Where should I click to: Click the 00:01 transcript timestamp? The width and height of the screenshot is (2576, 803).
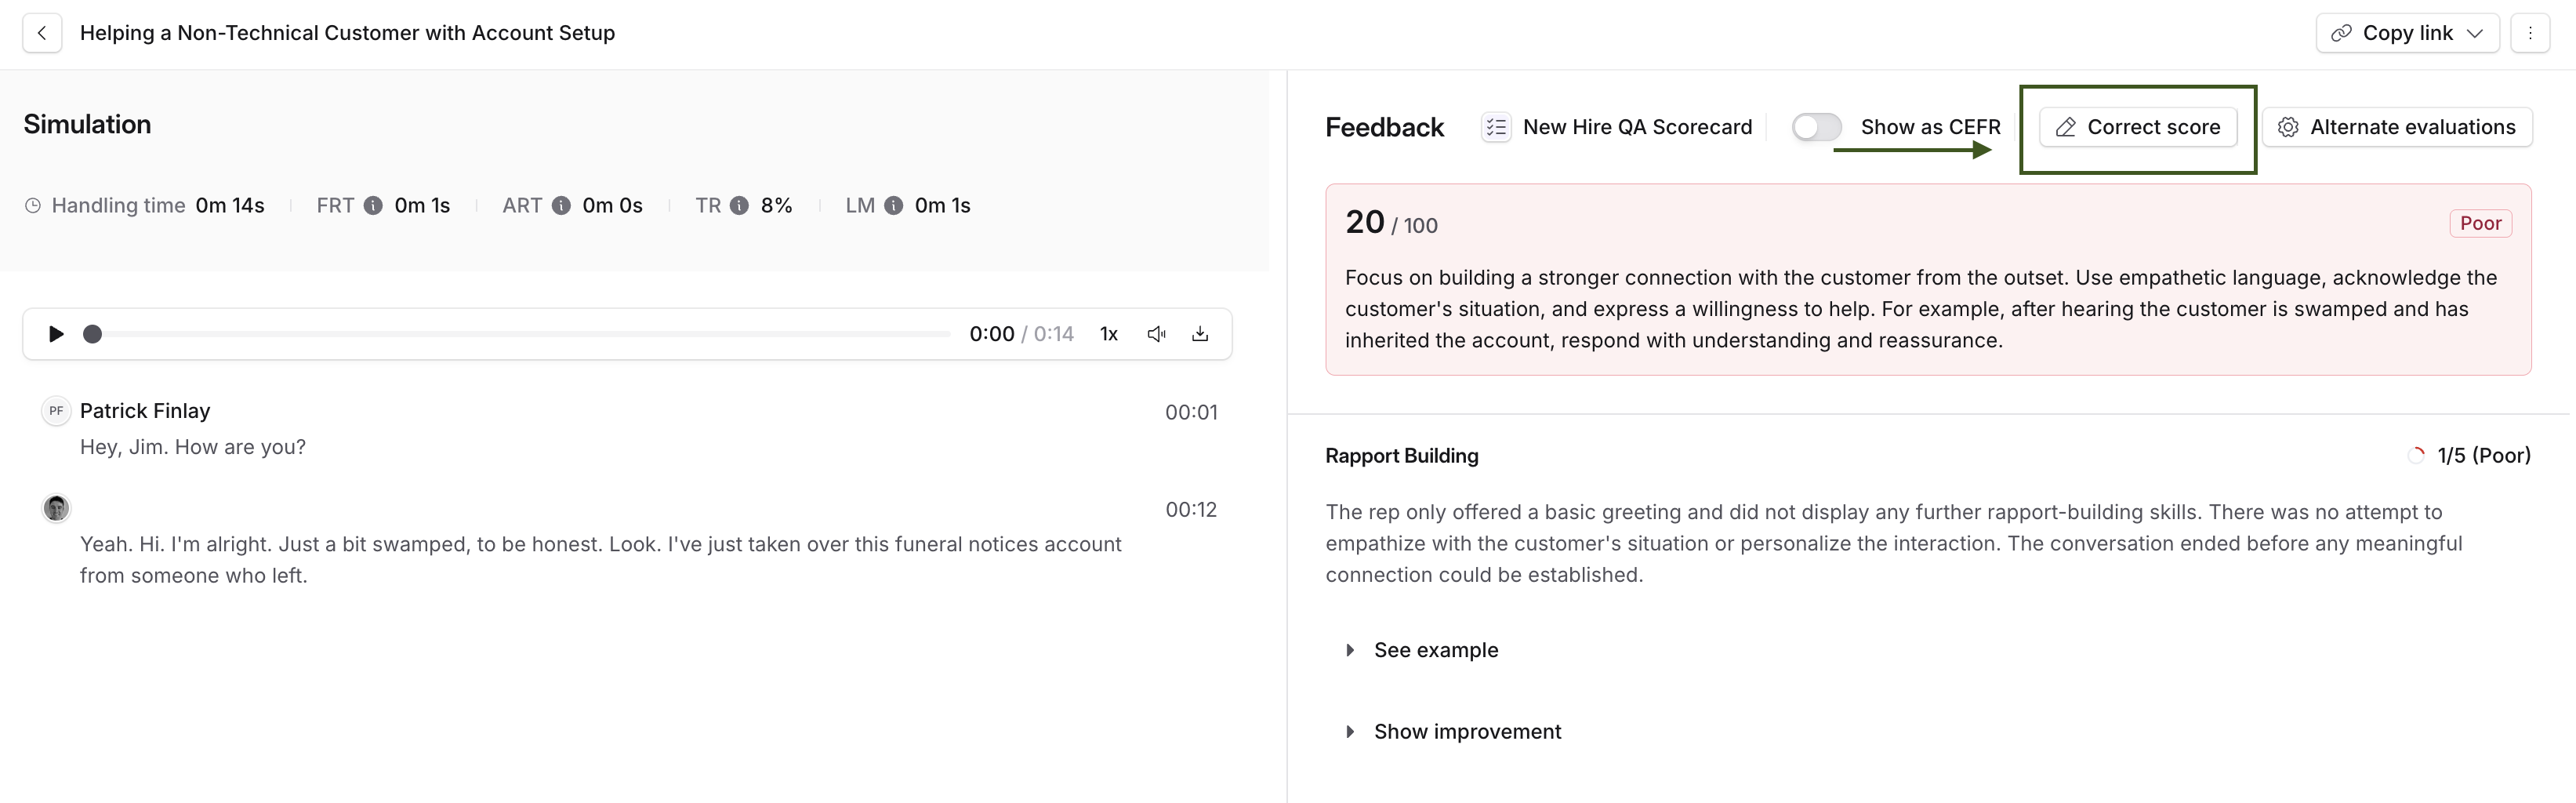[1191, 412]
